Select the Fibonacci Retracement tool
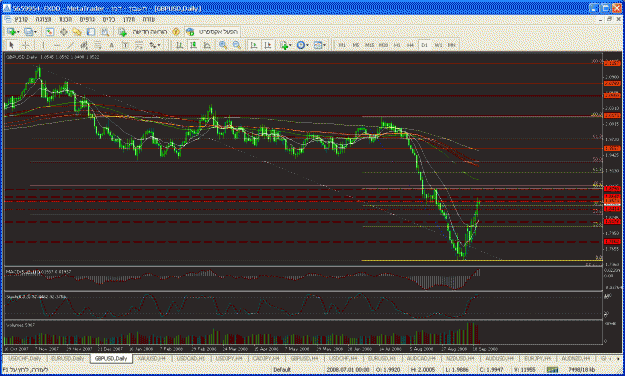Screen dimensions: 625x376 [98, 45]
